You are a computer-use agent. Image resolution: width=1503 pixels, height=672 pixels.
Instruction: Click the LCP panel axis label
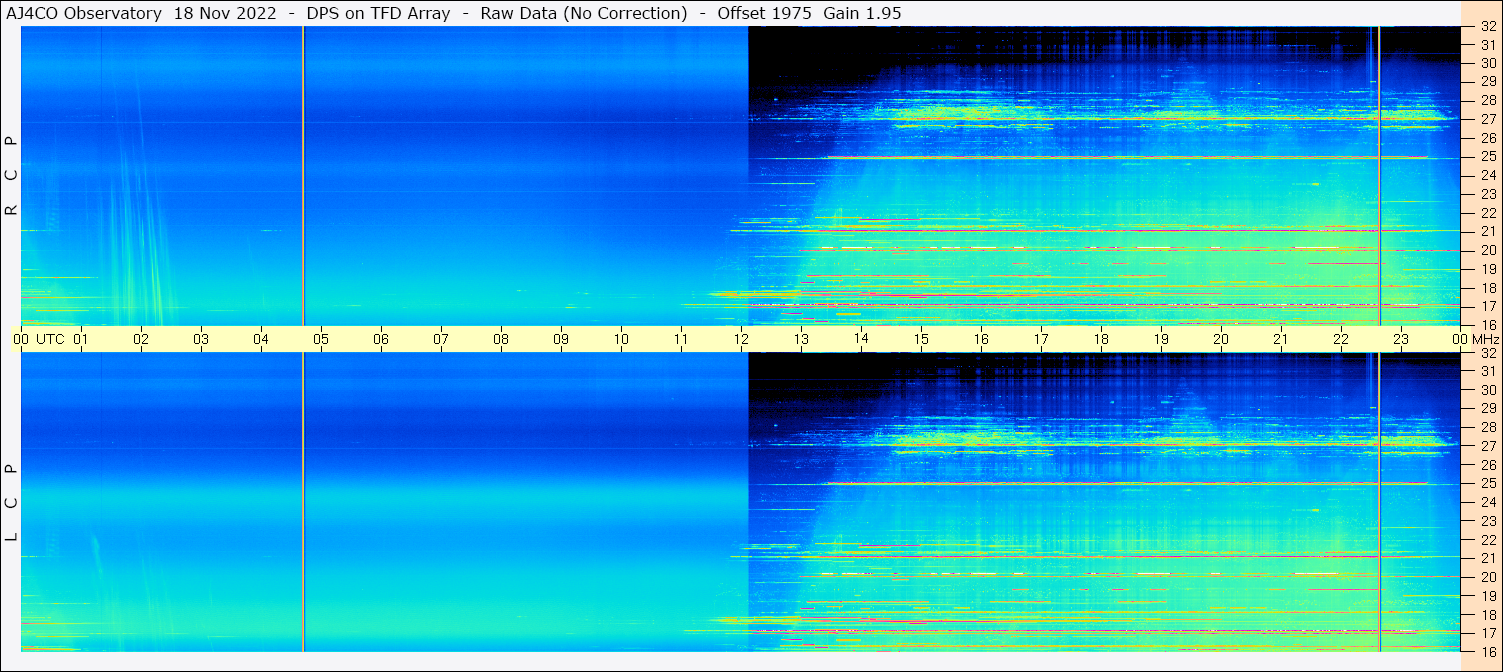[12, 502]
